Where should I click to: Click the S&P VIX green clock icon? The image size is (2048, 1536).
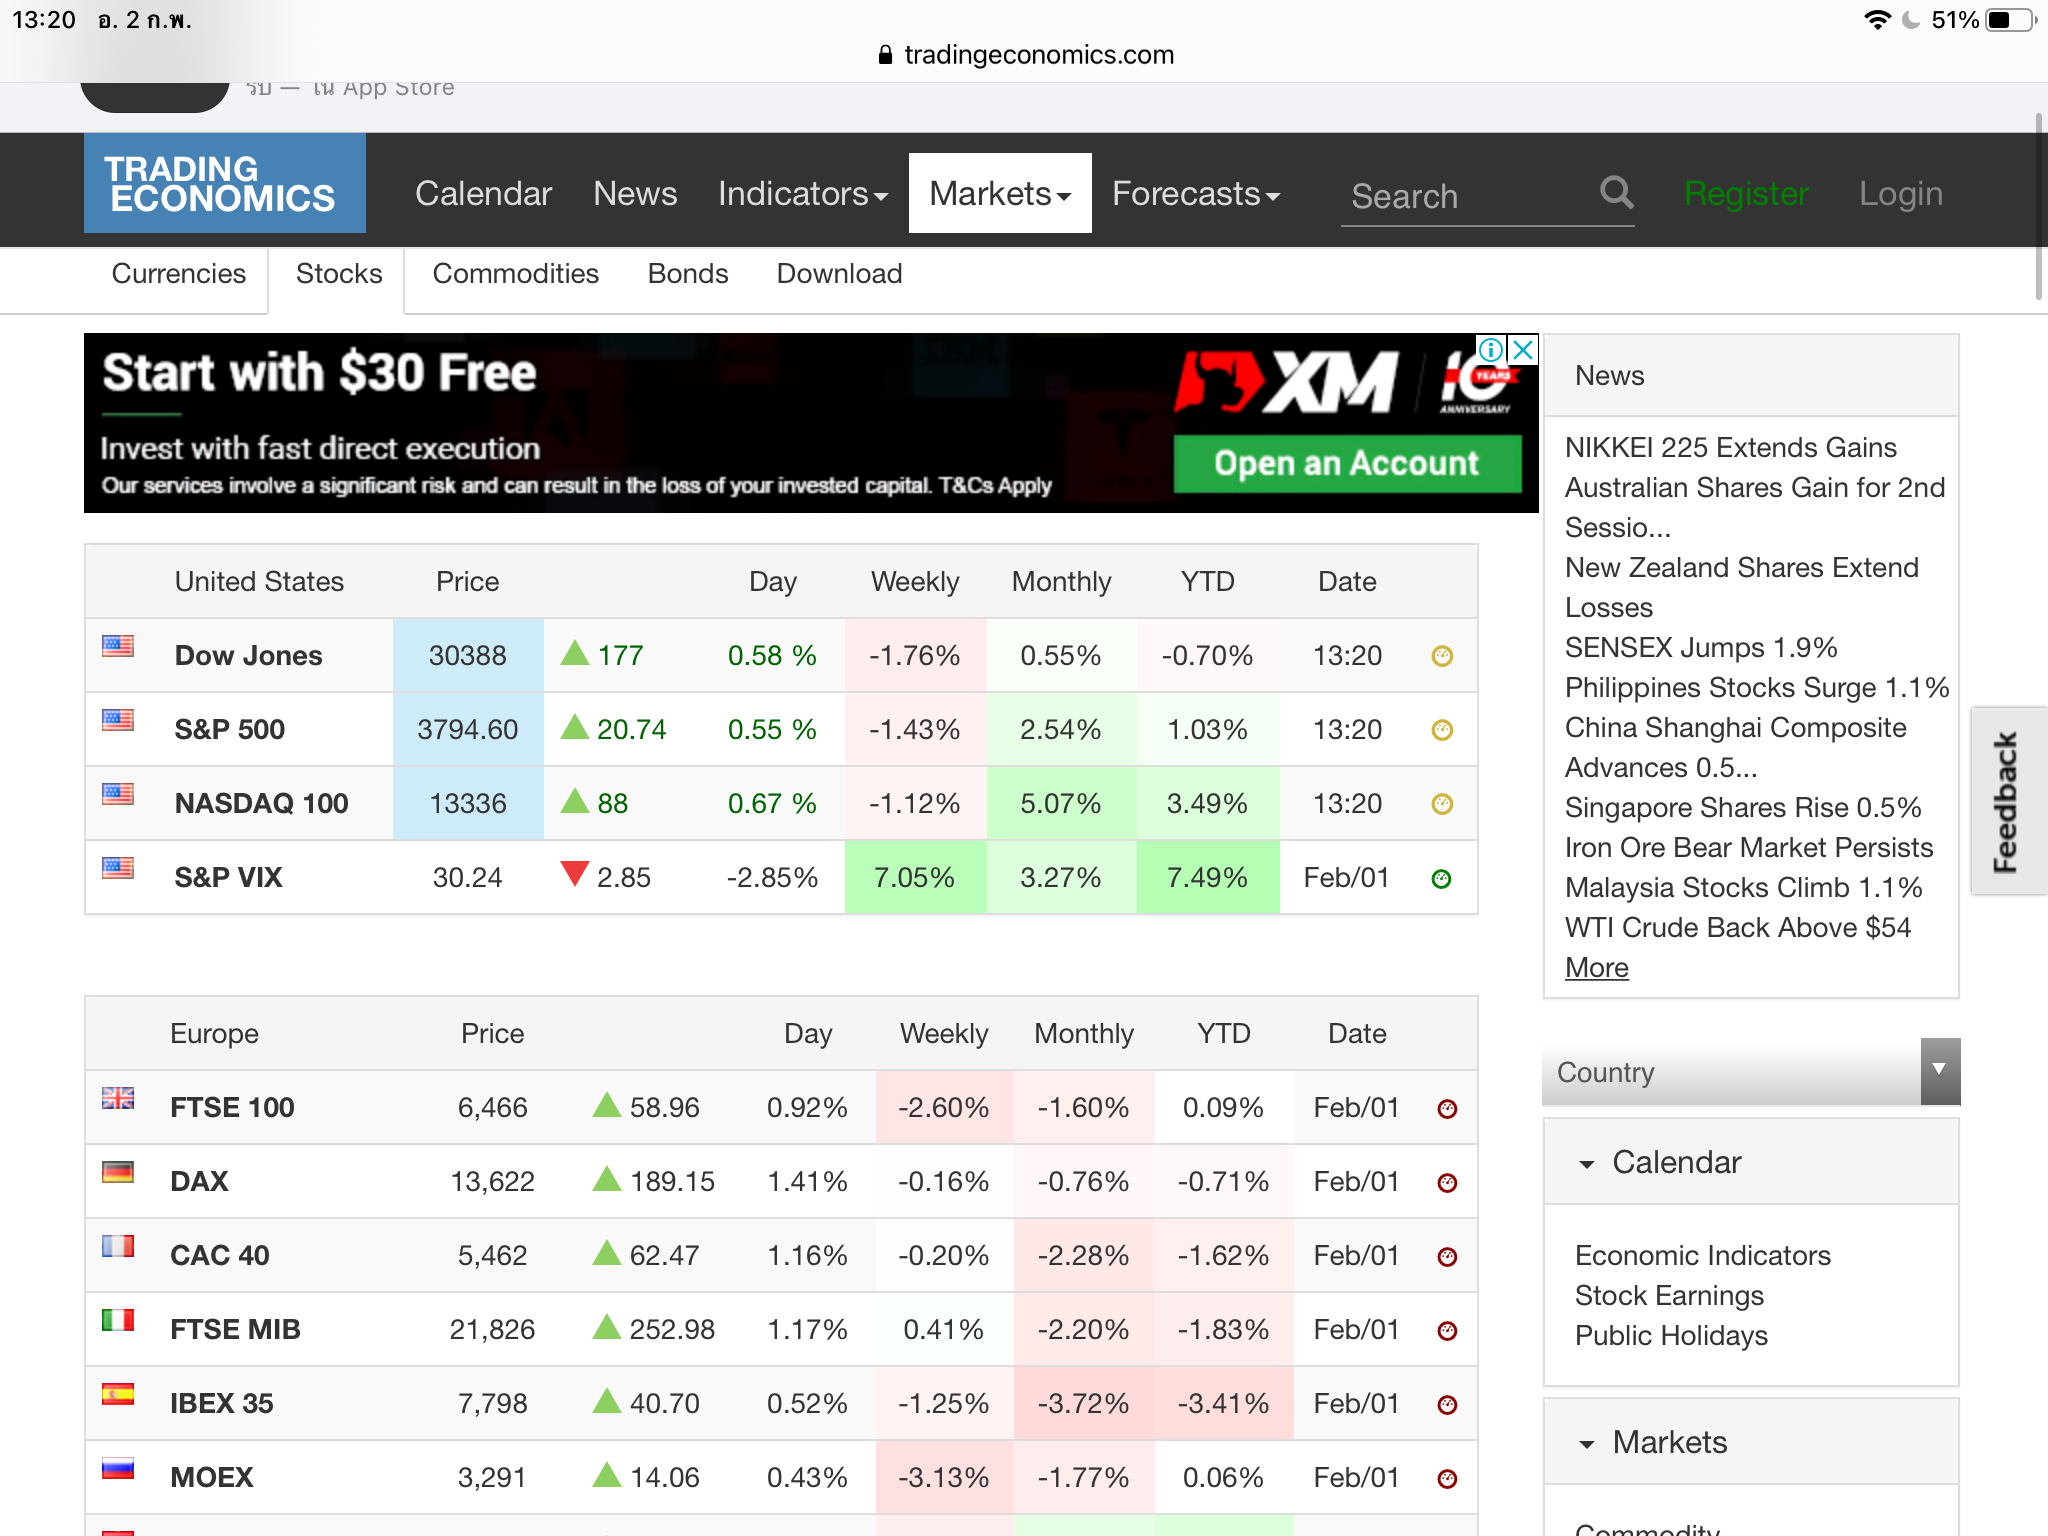(1441, 879)
